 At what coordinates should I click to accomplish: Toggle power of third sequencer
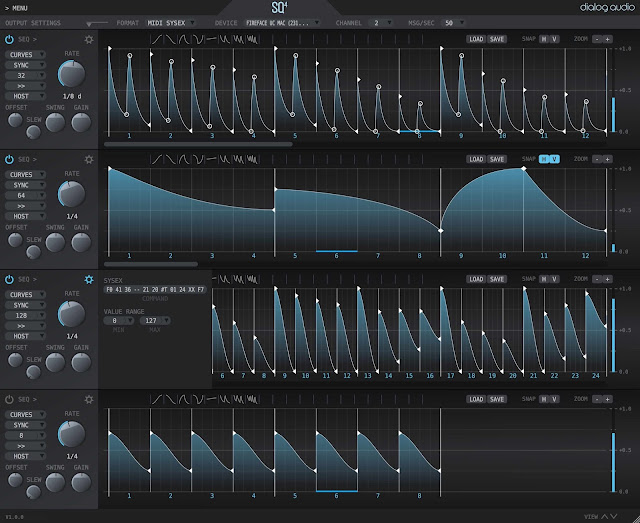(9, 279)
